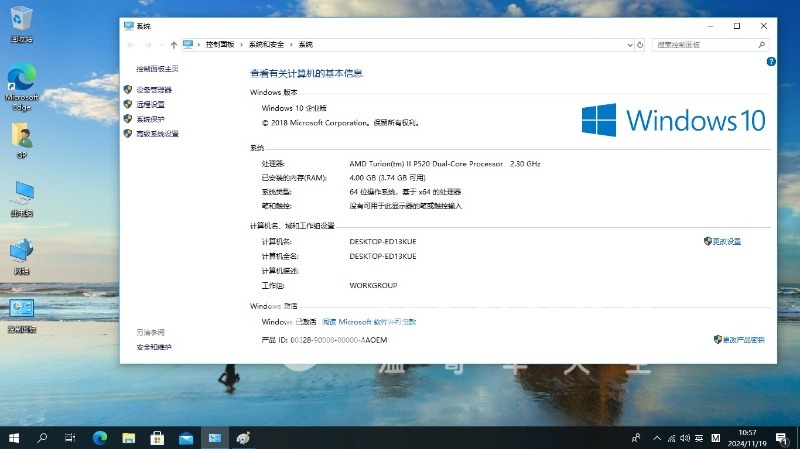Viewport: 800px width, 449px height.
Task: Open Microsoft Edge from the taskbar
Action: pyautogui.click(x=100, y=438)
